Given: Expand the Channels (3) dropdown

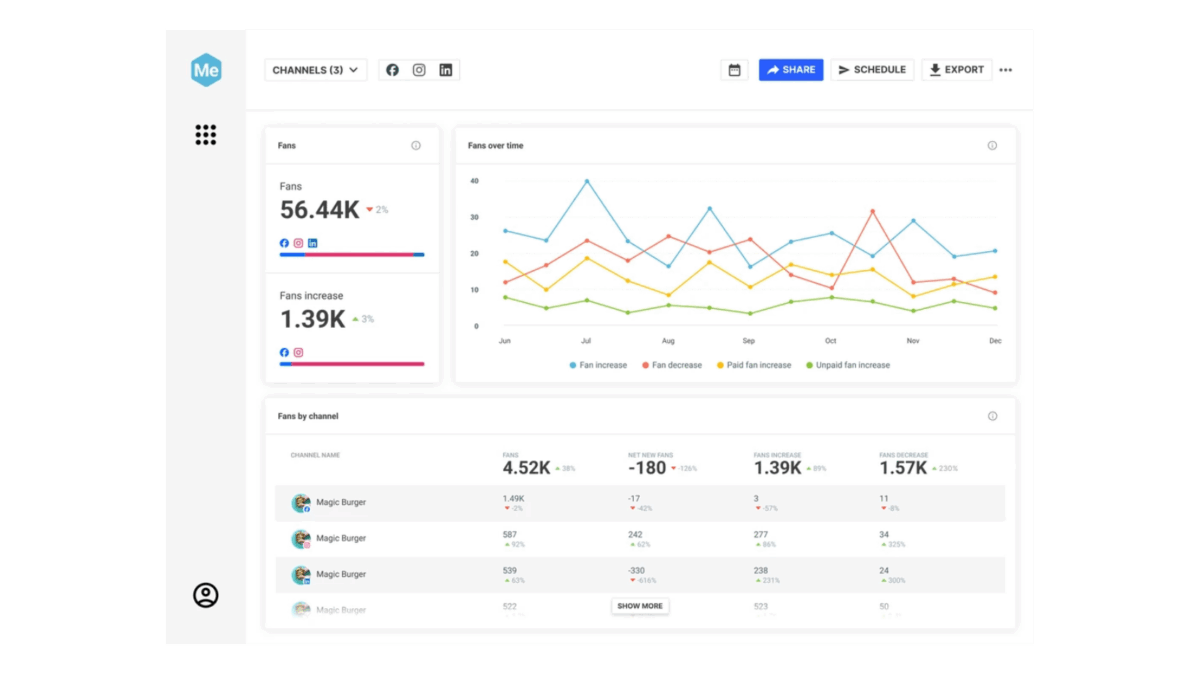Looking at the screenshot, I should point(316,70).
